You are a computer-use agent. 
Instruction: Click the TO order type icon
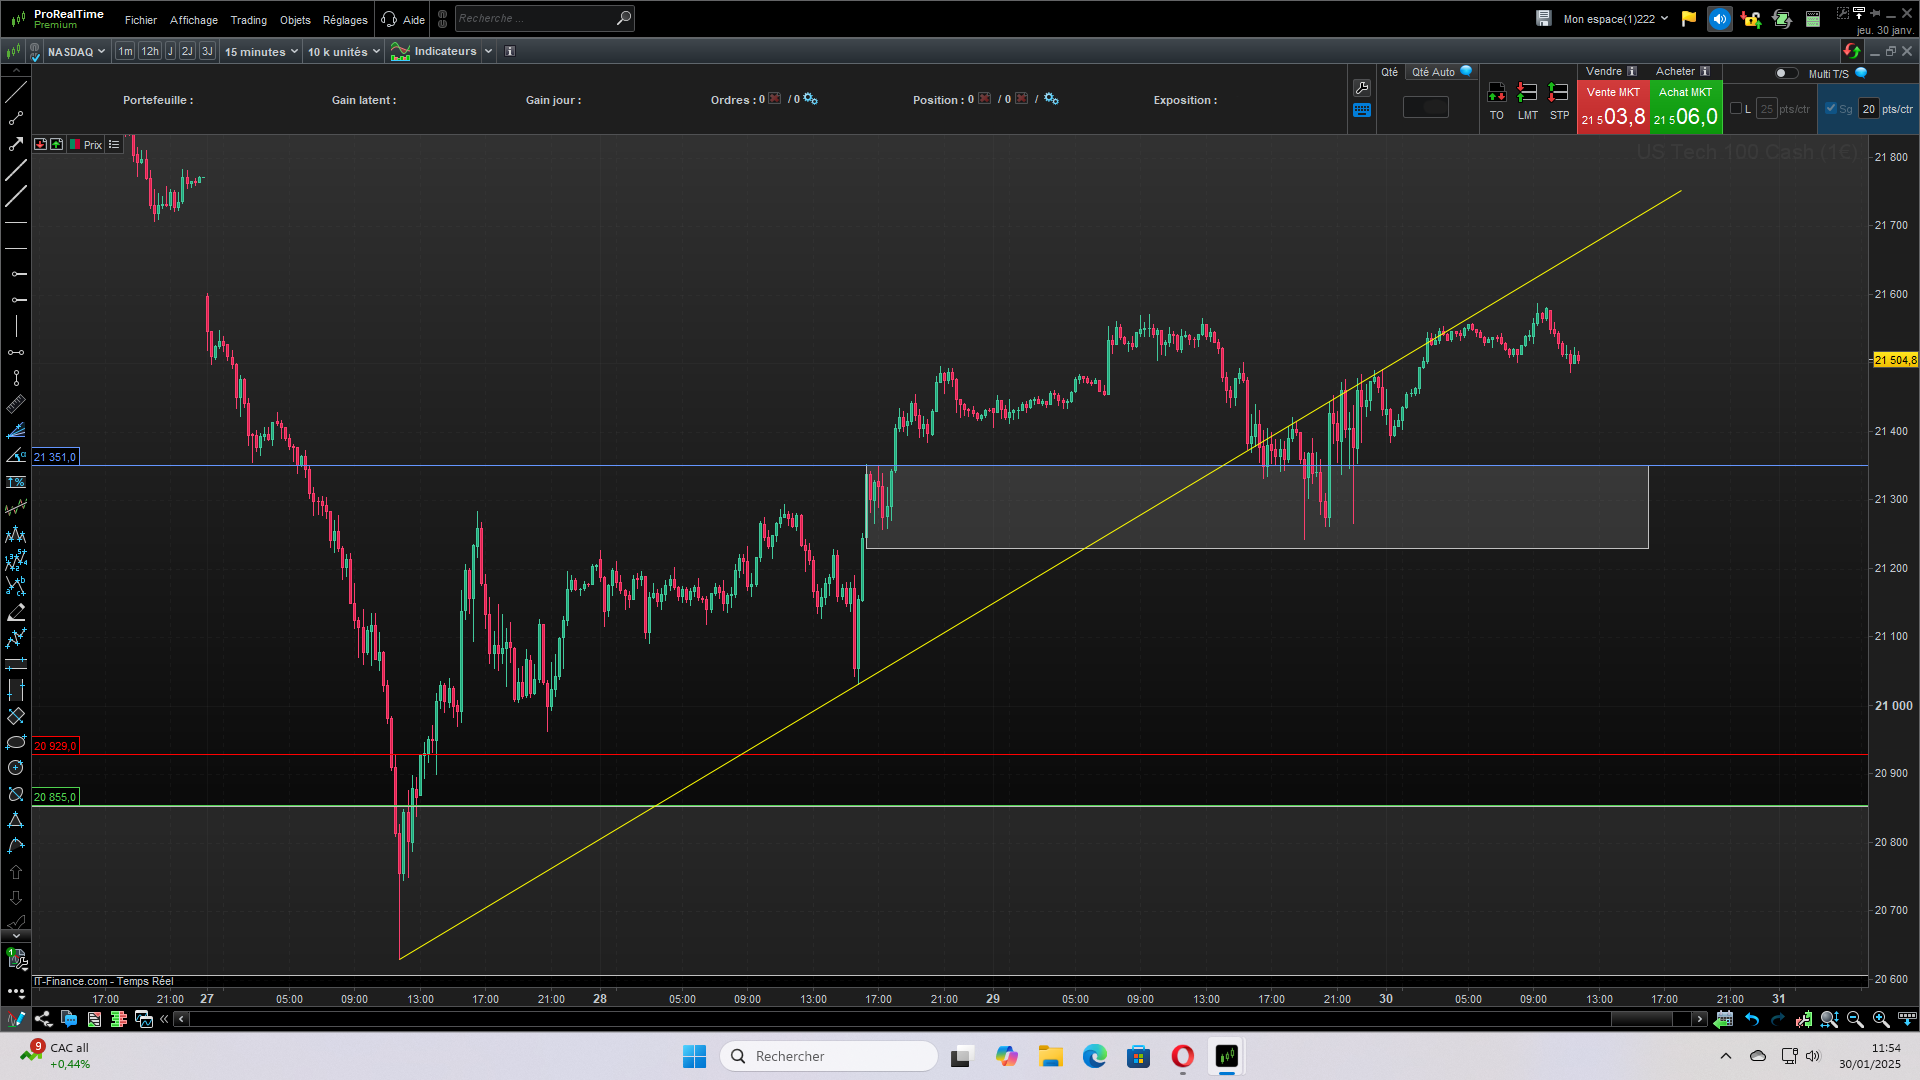(1496, 94)
